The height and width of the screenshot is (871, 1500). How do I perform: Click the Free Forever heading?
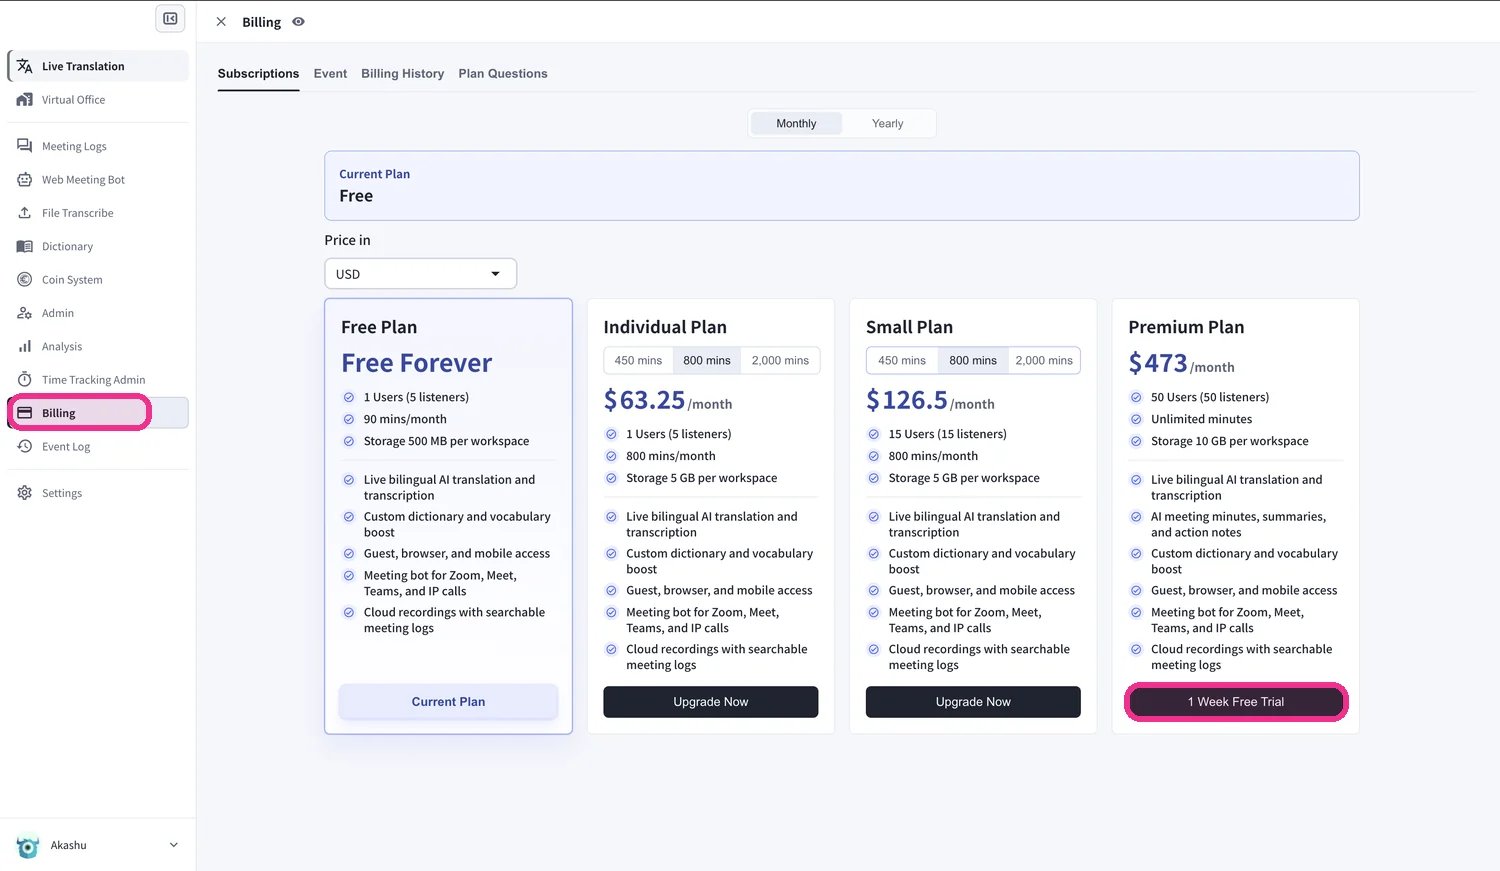(x=417, y=363)
